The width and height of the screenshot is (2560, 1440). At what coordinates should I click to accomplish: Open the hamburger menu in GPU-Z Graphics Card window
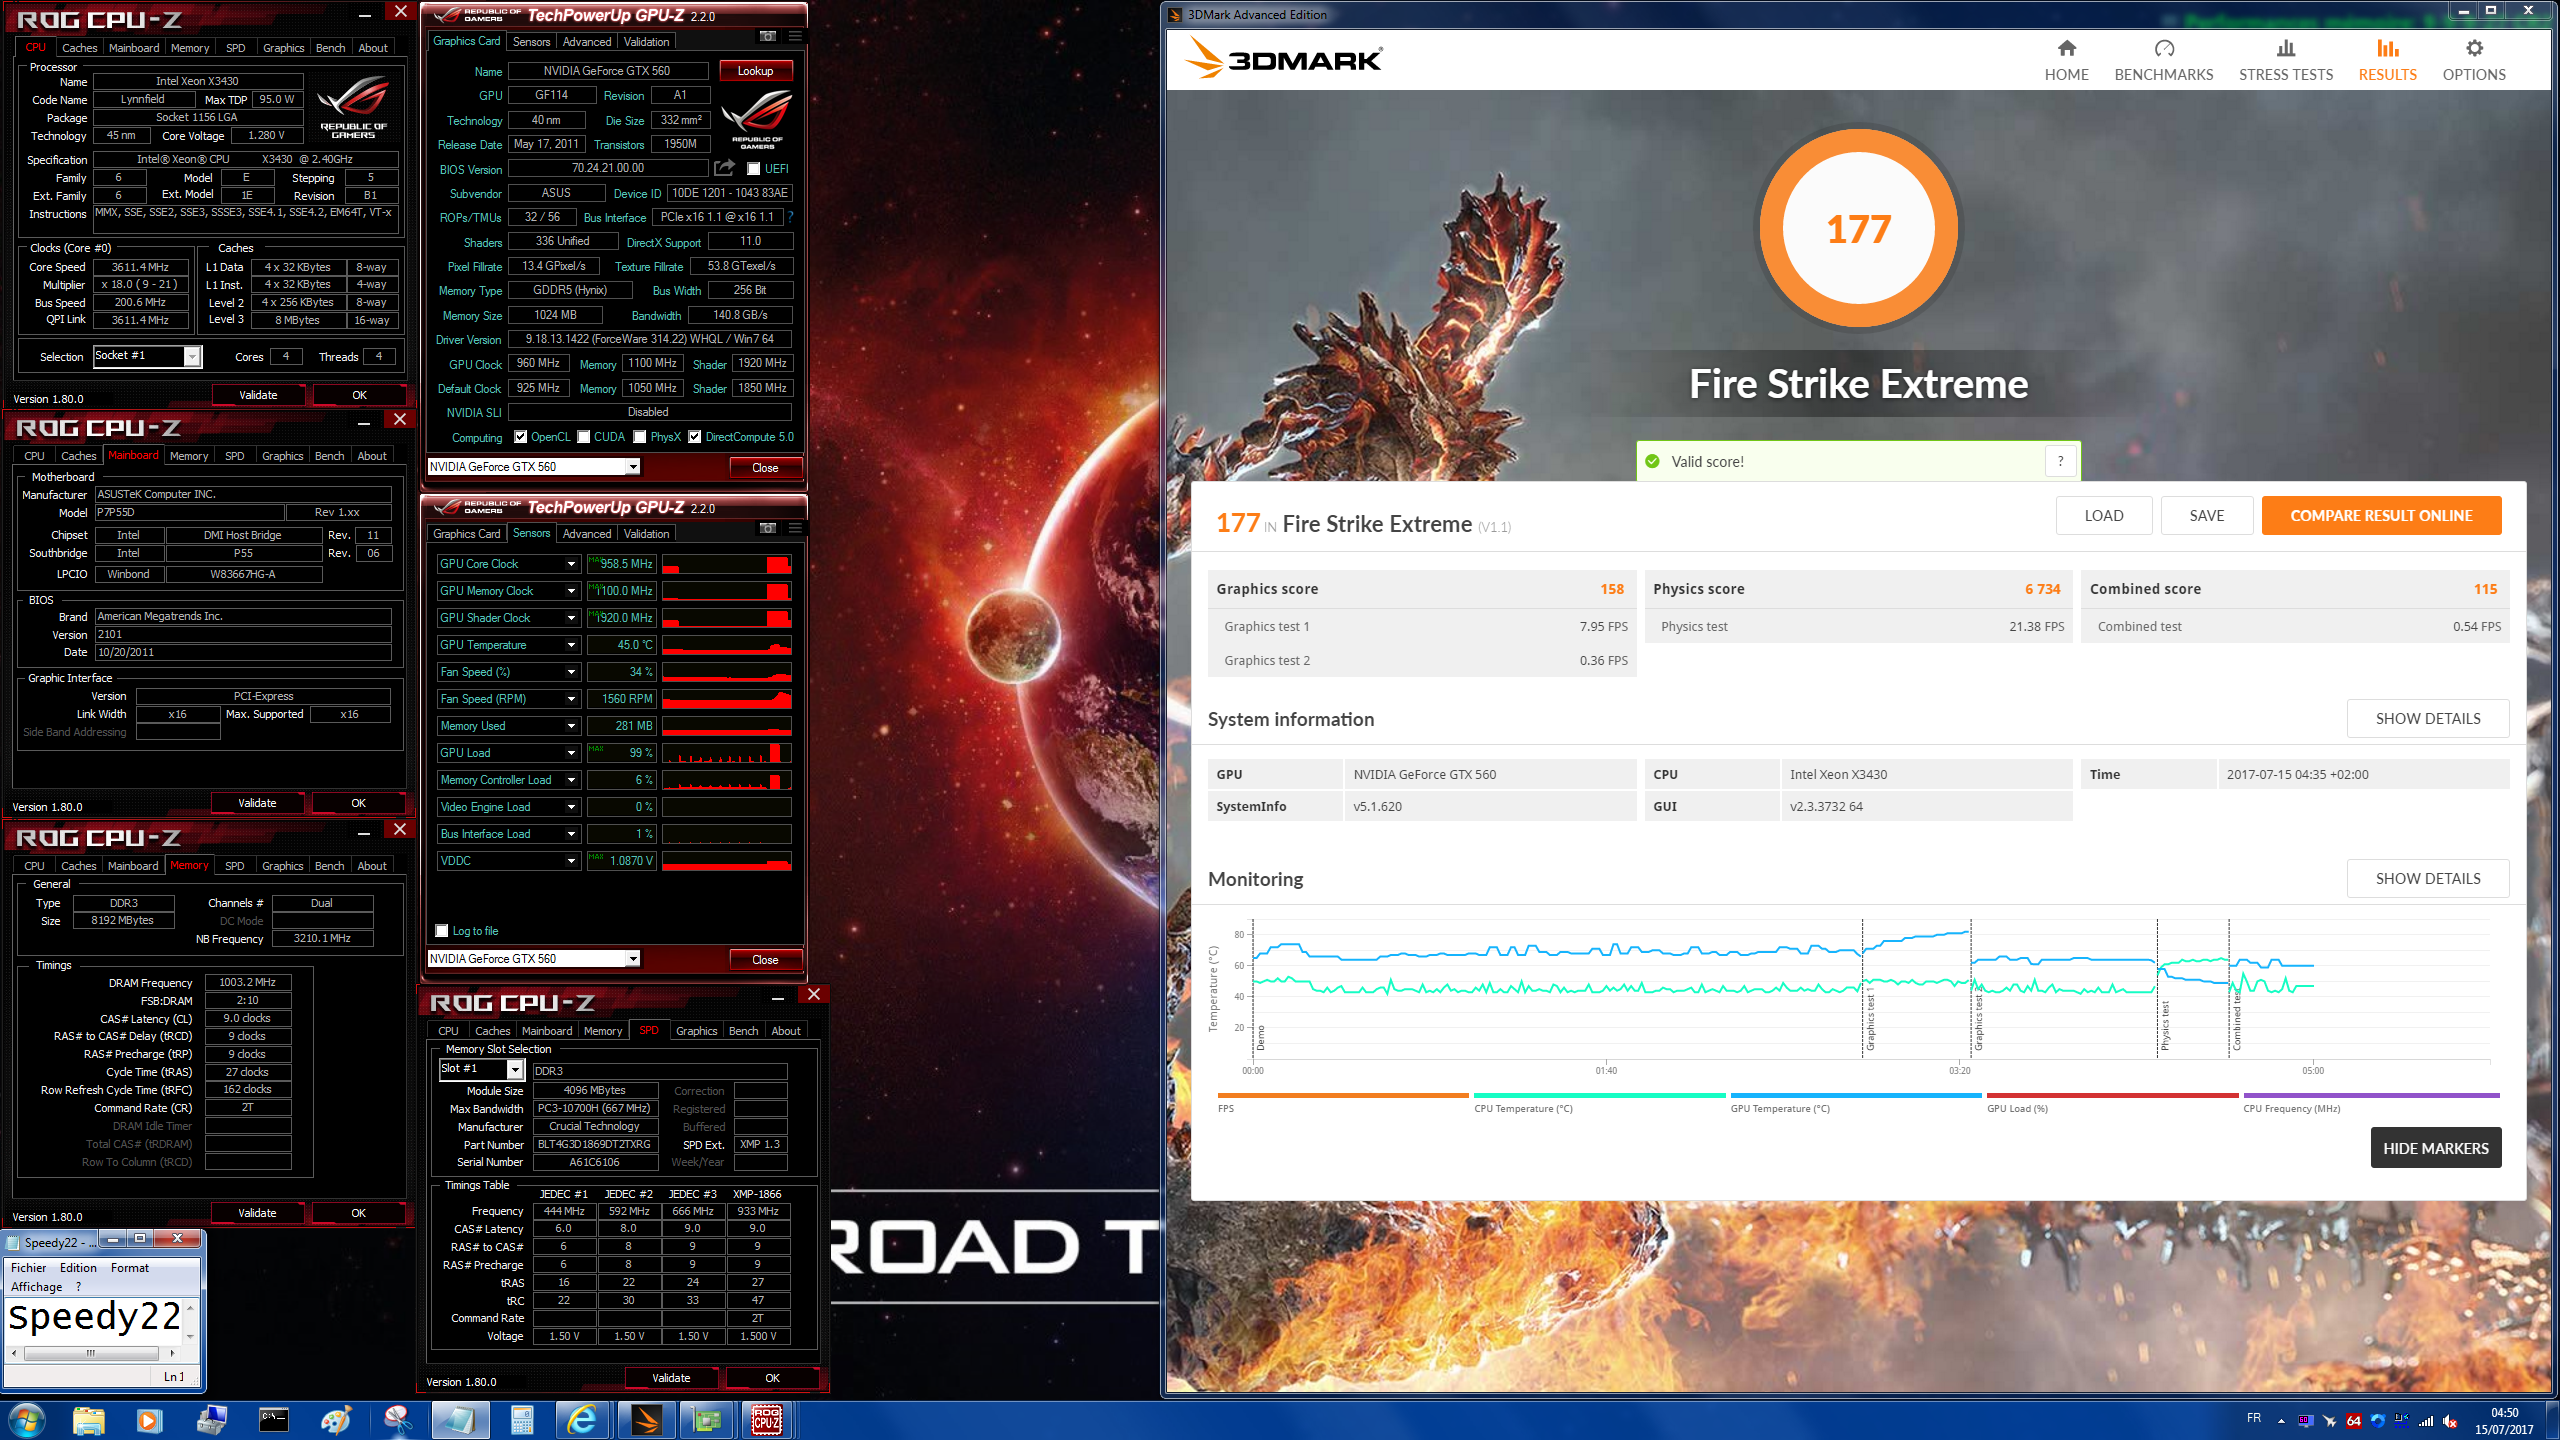795,36
